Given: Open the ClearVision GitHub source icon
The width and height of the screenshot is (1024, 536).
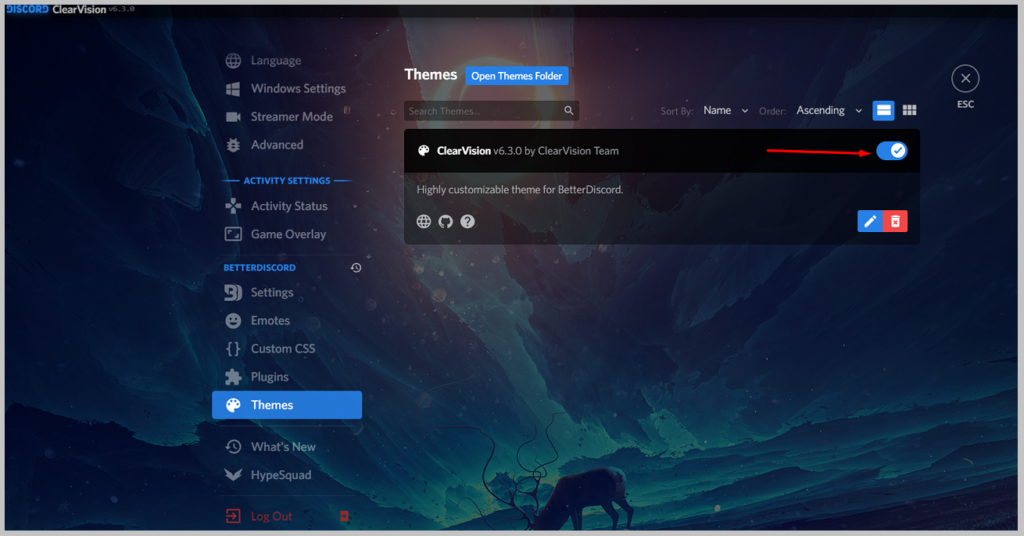Looking at the screenshot, I should pos(445,221).
